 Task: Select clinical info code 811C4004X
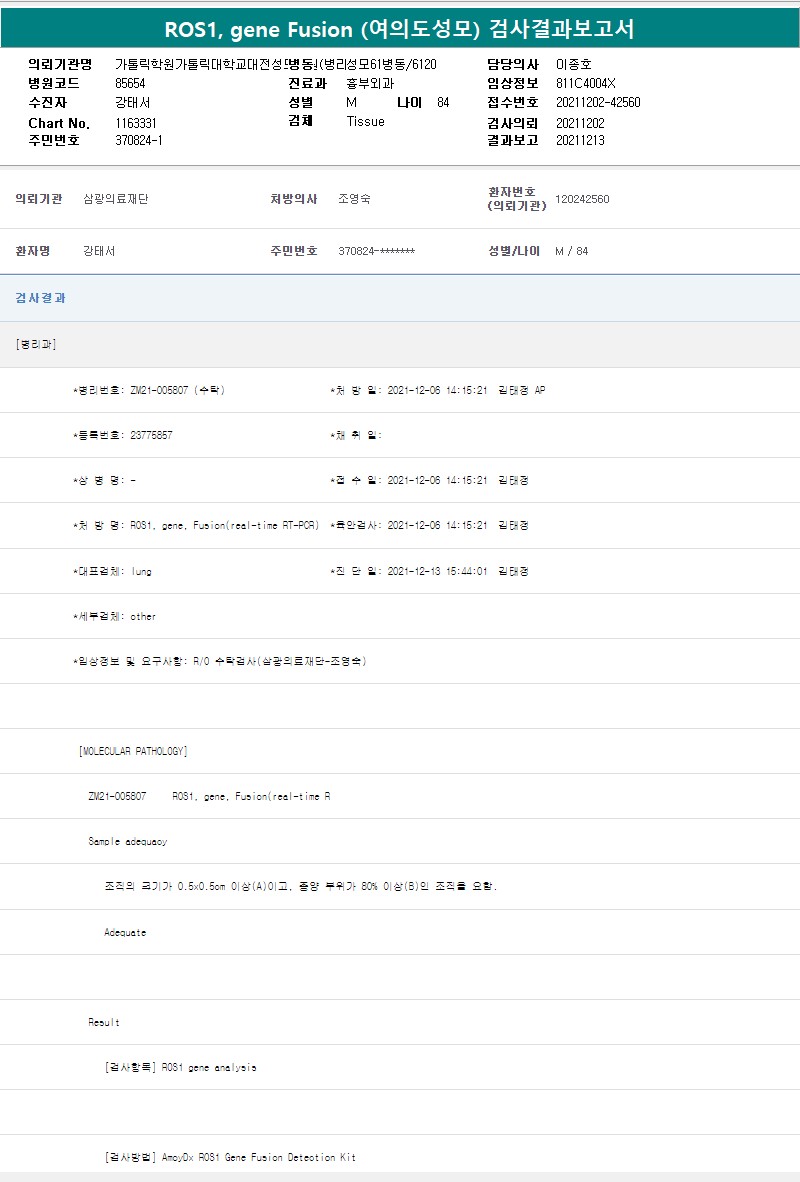click(x=586, y=84)
